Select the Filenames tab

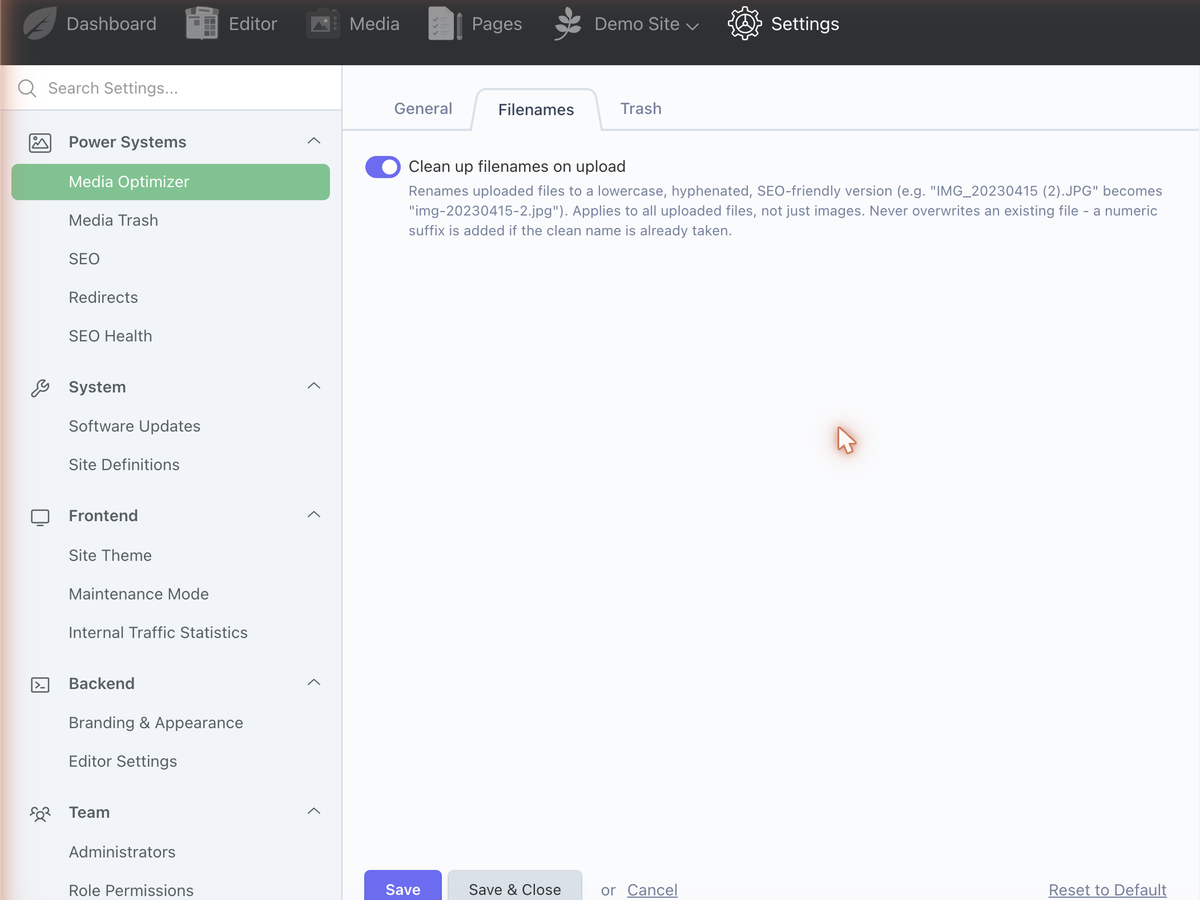click(536, 110)
